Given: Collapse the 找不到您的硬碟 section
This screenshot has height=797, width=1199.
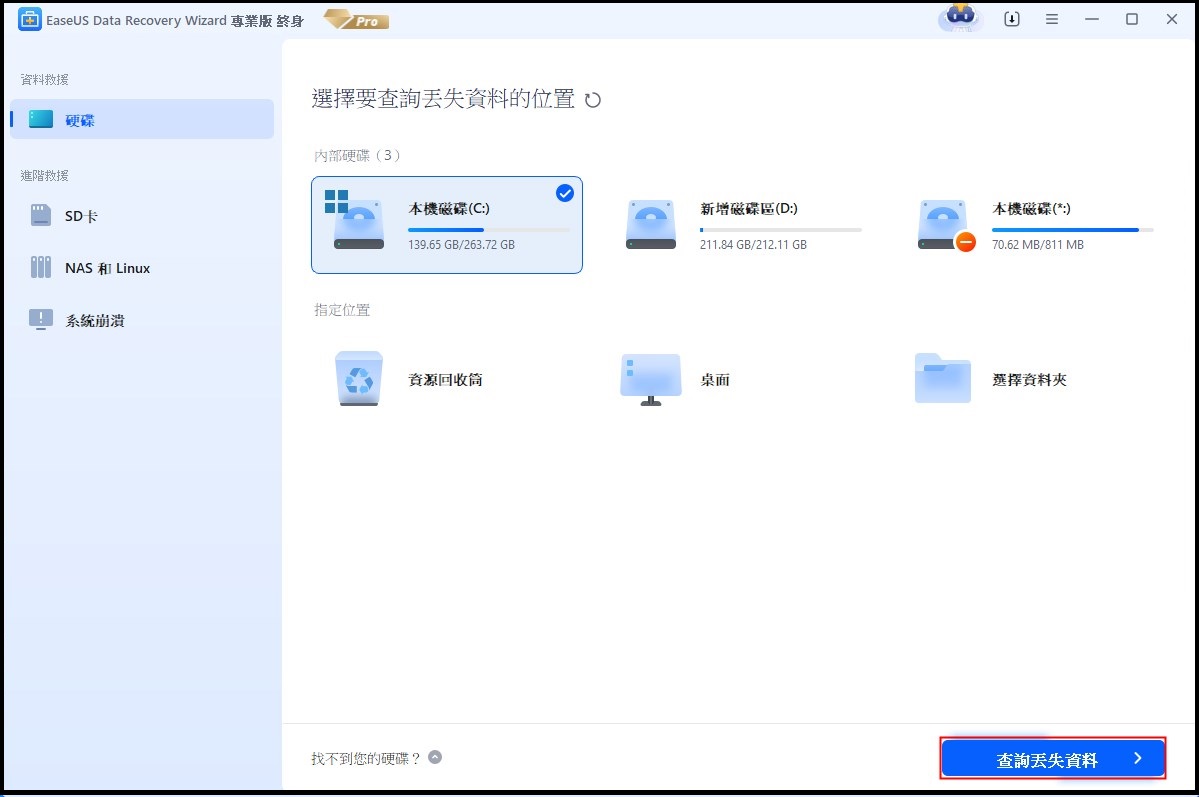Looking at the screenshot, I should tap(434, 757).
